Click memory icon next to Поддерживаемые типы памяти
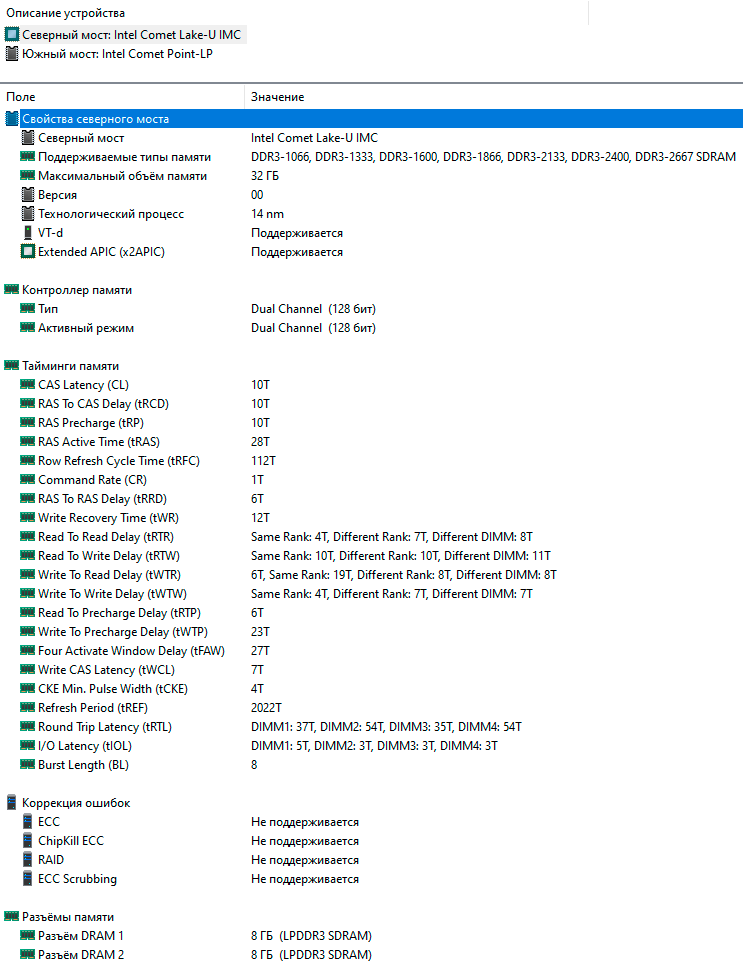 click(27, 156)
